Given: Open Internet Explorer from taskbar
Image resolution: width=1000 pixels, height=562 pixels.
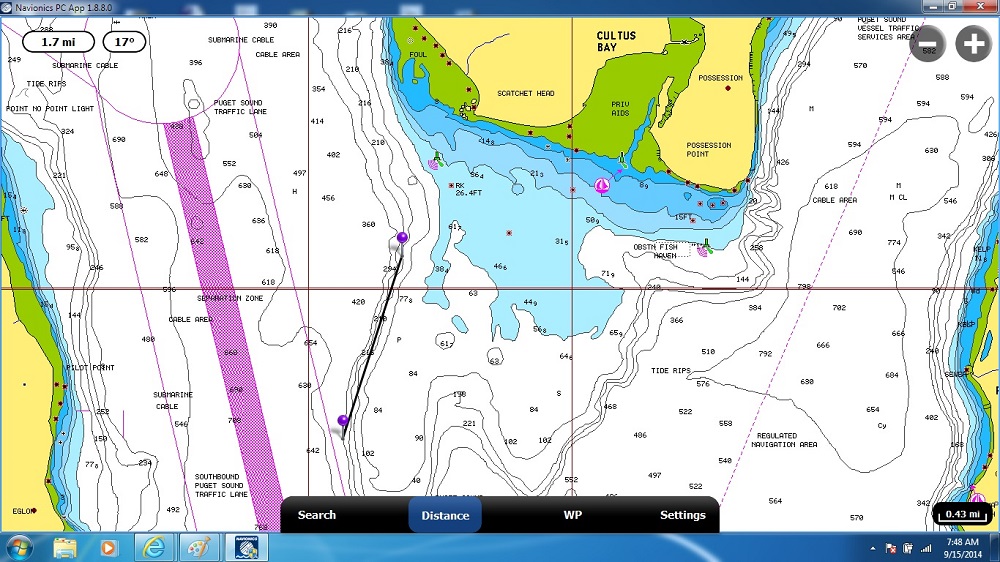Looking at the screenshot, I should point(154,548).
